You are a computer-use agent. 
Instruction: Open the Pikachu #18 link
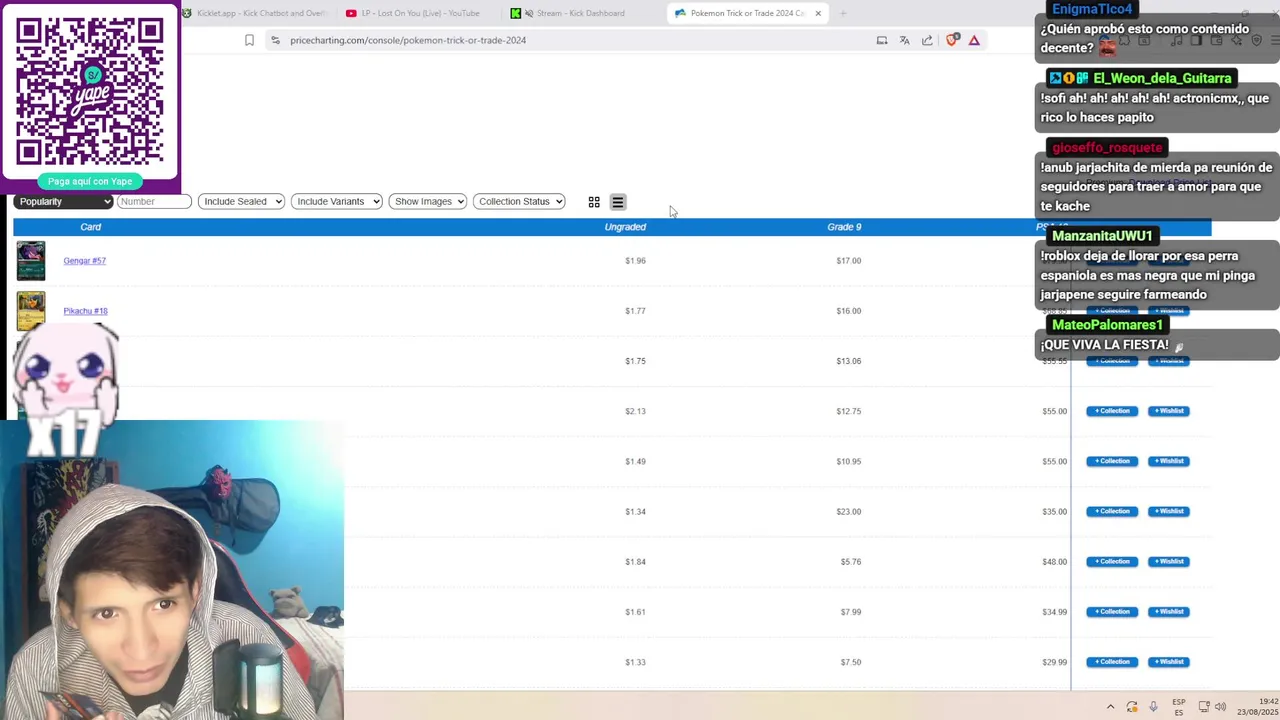pyautogui.click(x=85, y=311)
